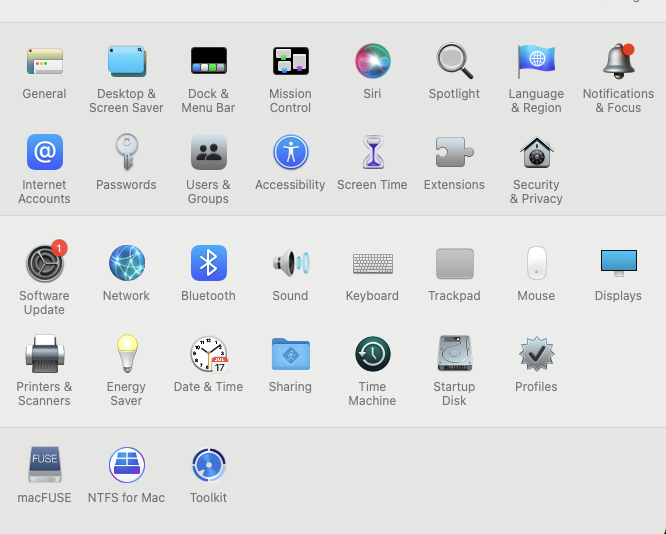Open Internet Accounts pane

pyautogui.click(x=45, y=152)
